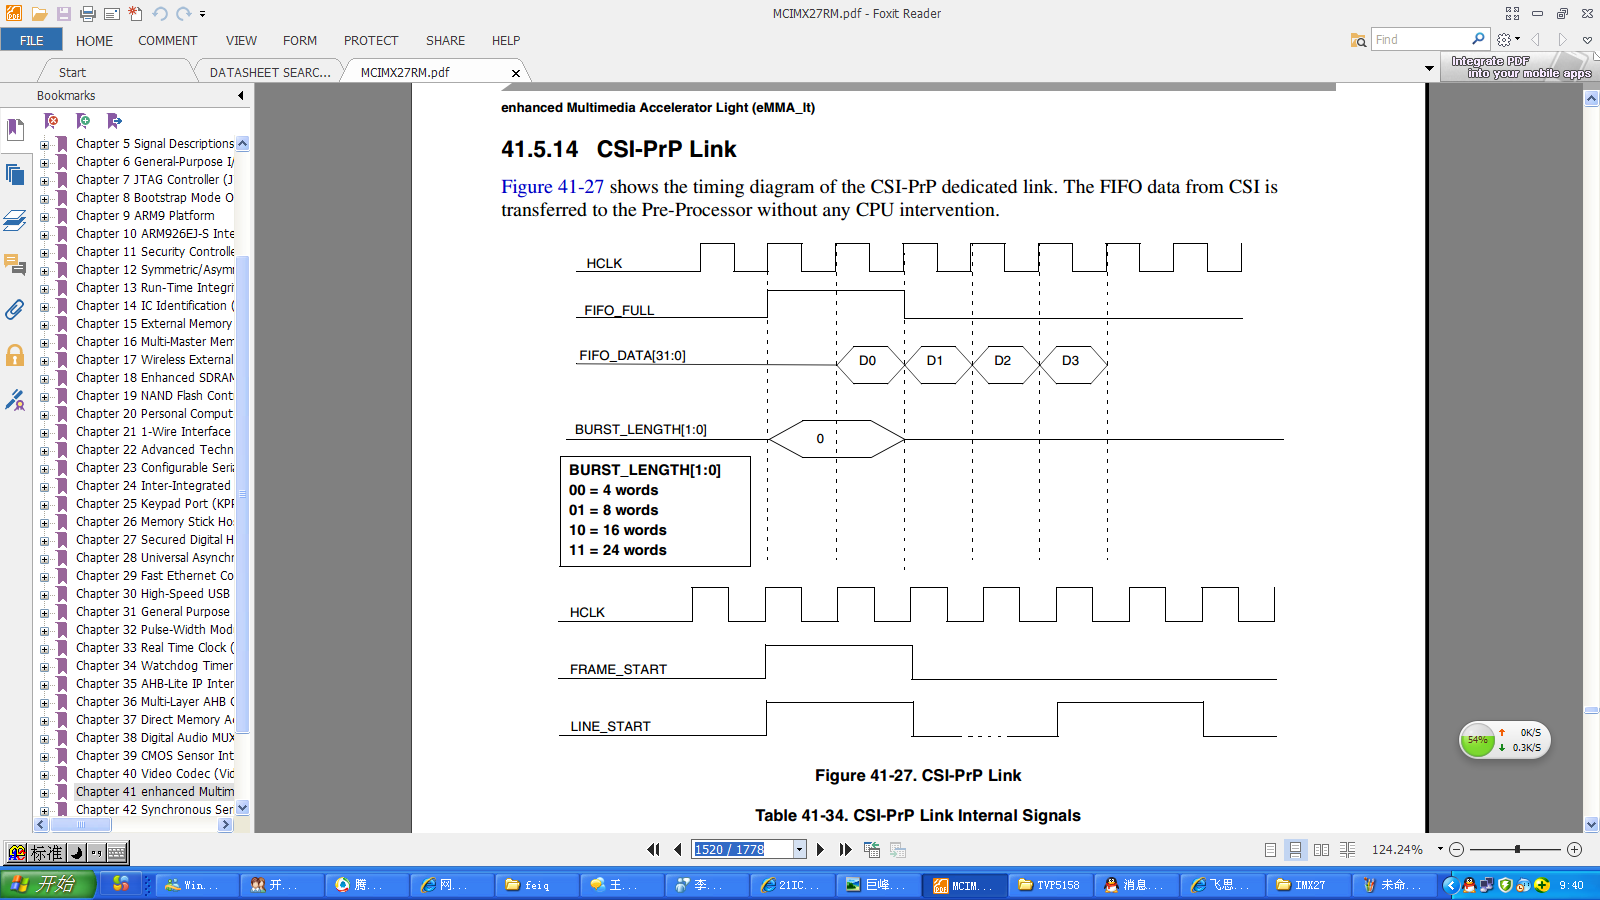The height and width of the screenshot is (900, 1600).
Task: Open the HOME ribbon tab
Action: tap(94, 41)
